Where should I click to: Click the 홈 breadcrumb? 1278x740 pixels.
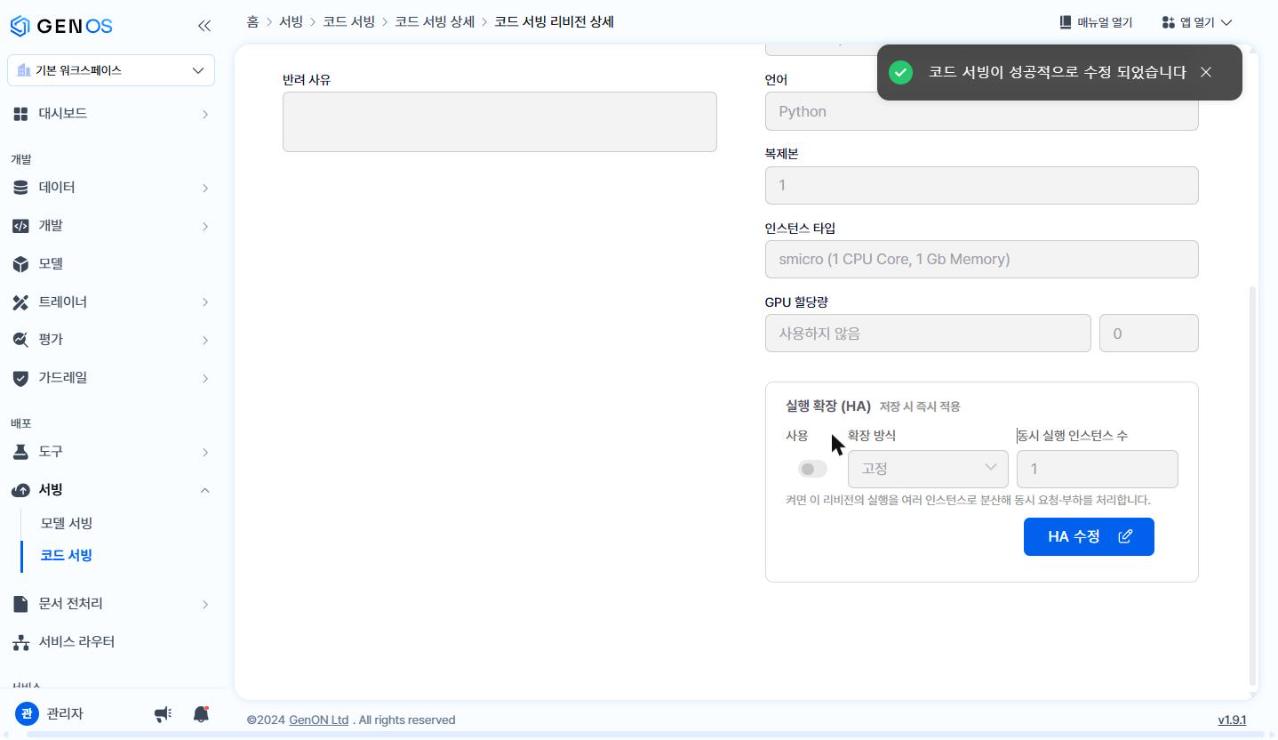253,22
